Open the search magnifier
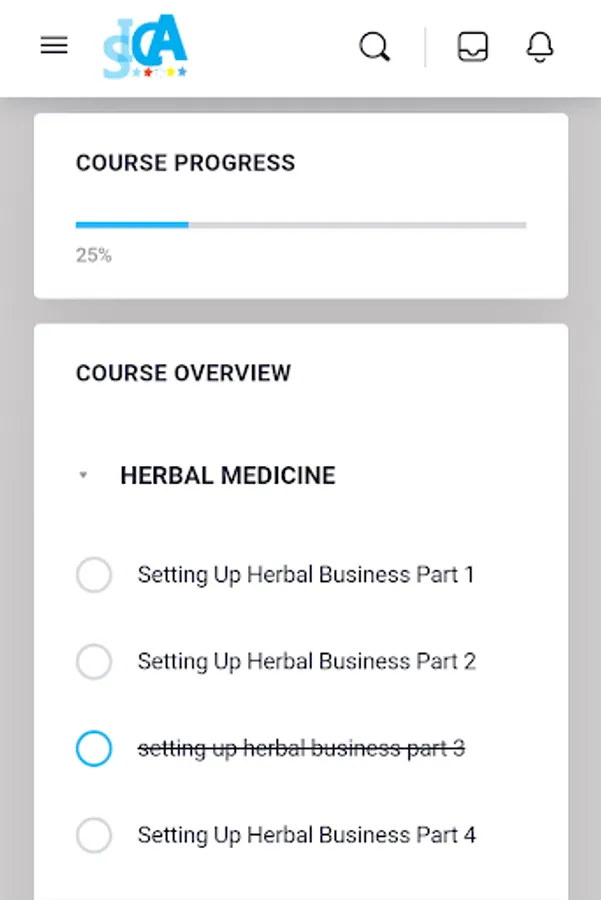Screen dimensions: 601x900 click(x=374, y=47)
